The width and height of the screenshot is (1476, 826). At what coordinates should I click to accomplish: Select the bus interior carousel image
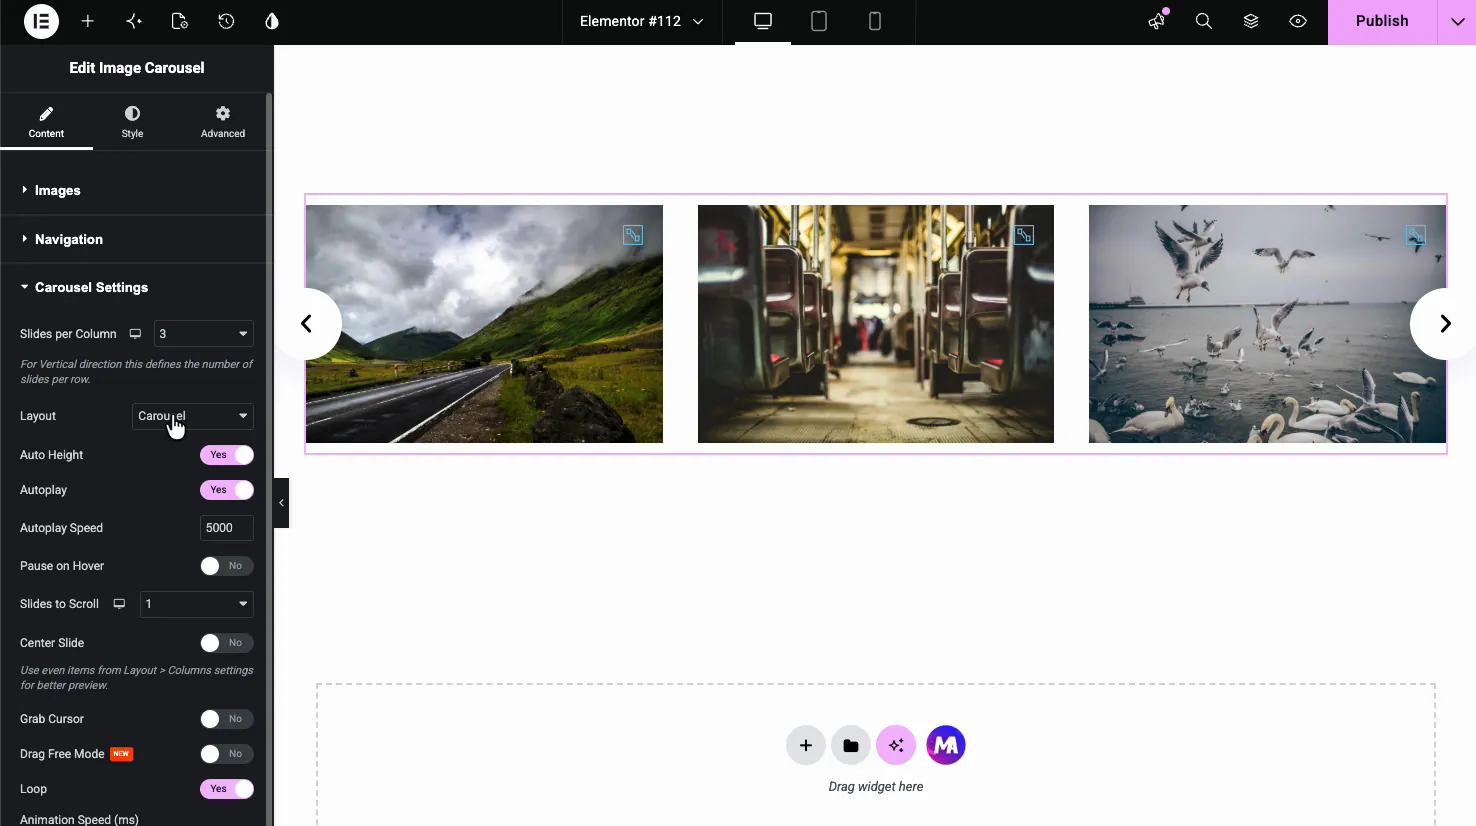(x=876, y=324)
